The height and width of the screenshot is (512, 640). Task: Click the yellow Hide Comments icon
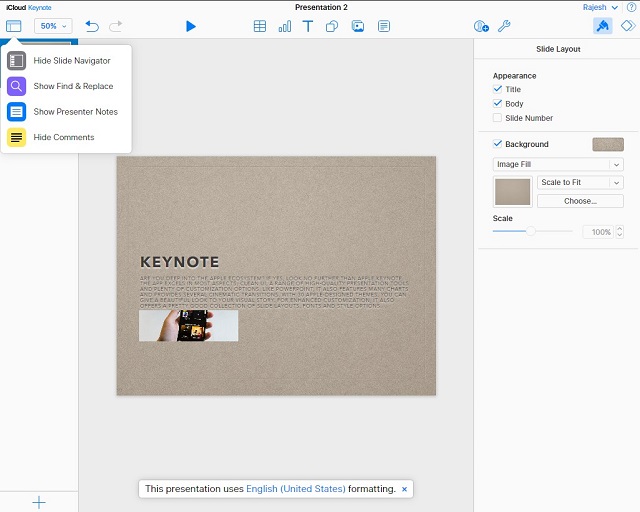tap(16, 137)
